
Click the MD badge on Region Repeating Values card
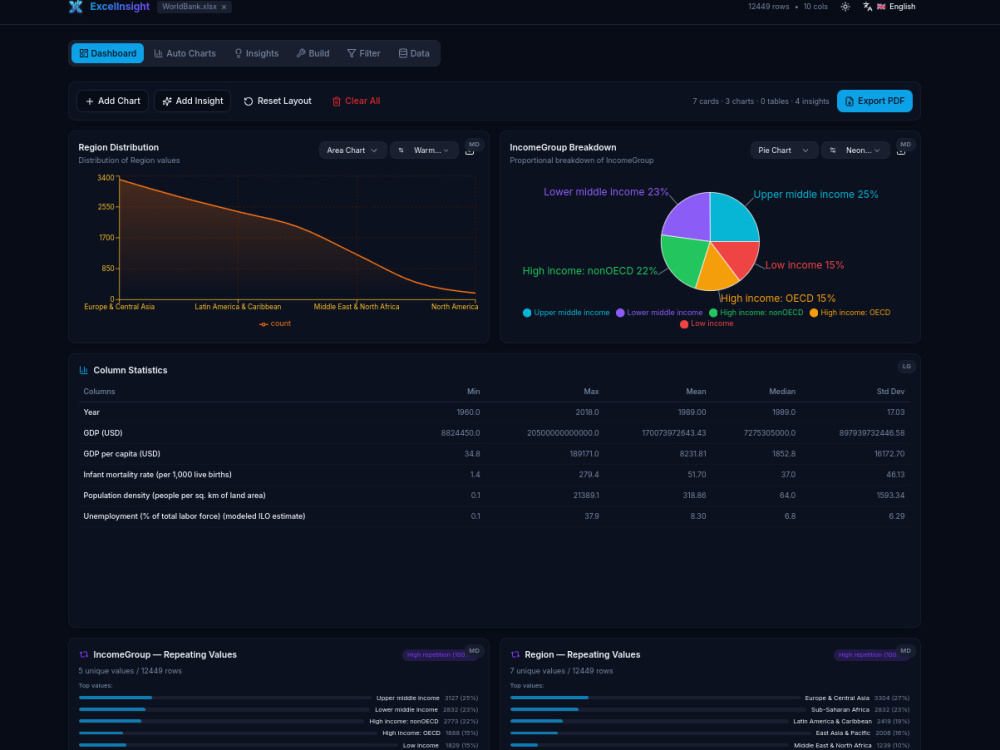coord(906,651)
